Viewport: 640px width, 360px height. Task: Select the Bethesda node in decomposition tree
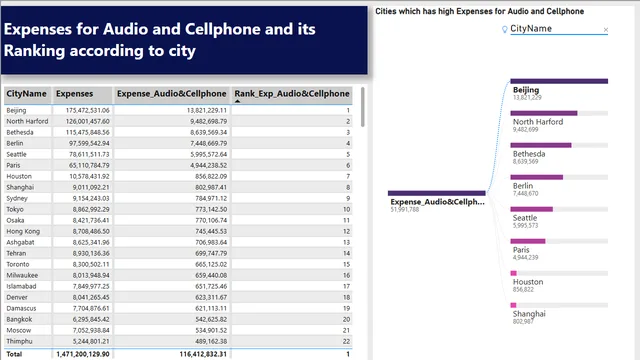click(x=559, y=153)
